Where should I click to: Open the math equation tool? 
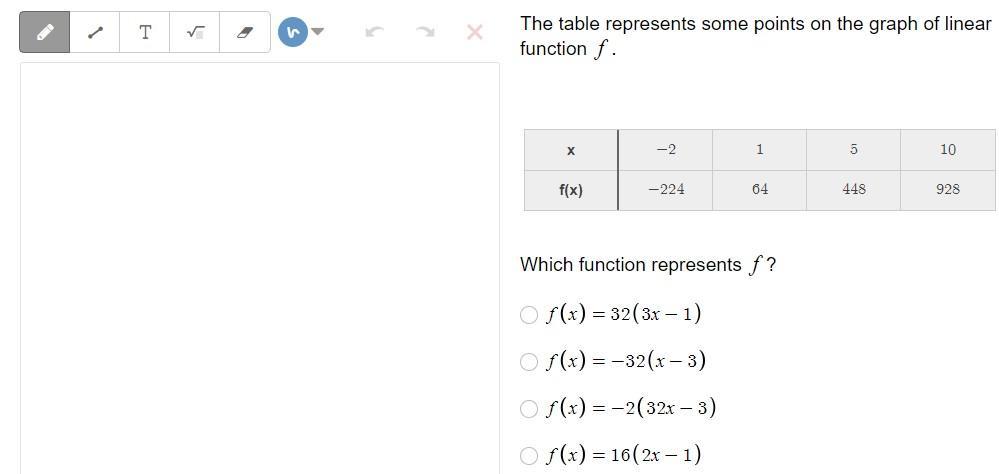pyautogui.click(x=195, y=32)
